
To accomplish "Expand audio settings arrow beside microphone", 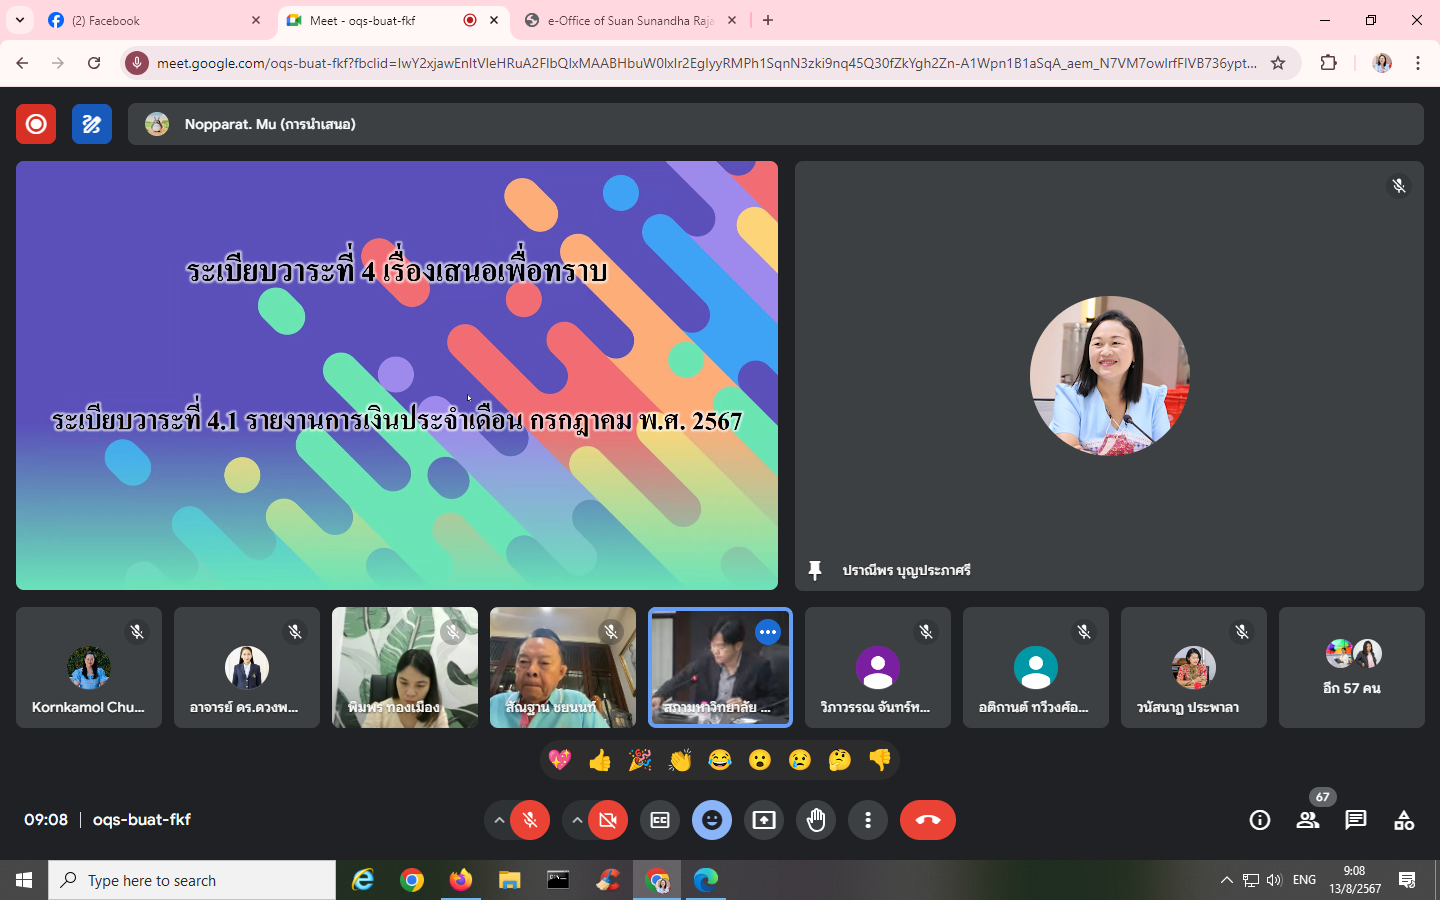I will tap(498, 820).
